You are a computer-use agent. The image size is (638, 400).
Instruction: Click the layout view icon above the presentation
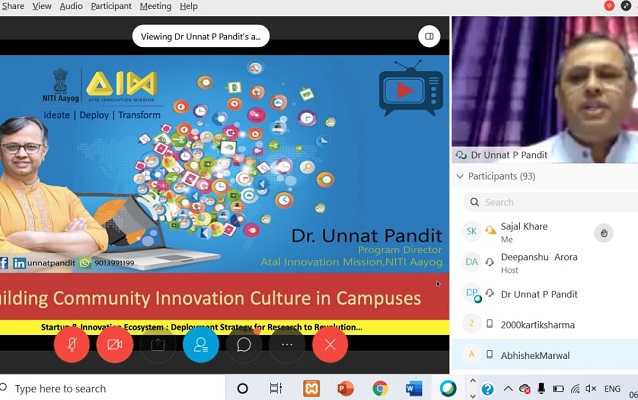(x=429, y=37)
